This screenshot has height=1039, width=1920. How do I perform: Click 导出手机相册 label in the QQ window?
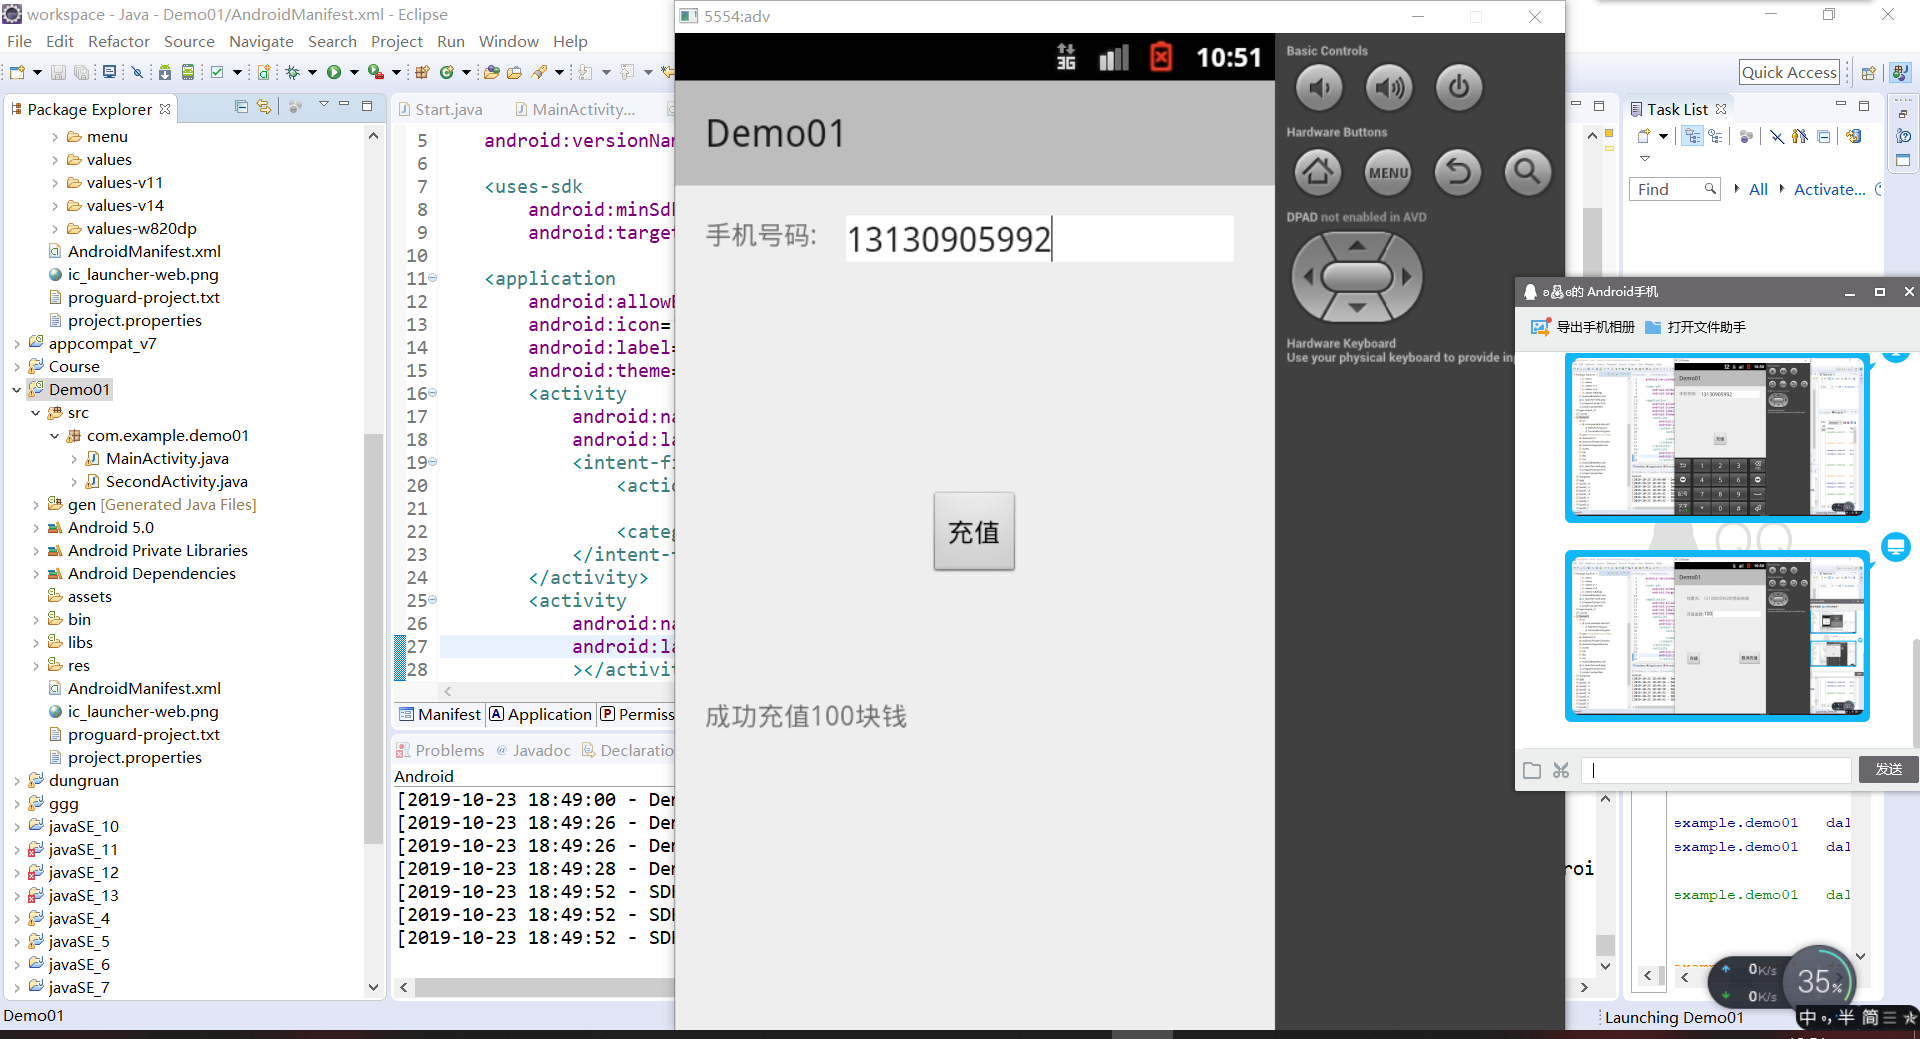(1595, 327)
